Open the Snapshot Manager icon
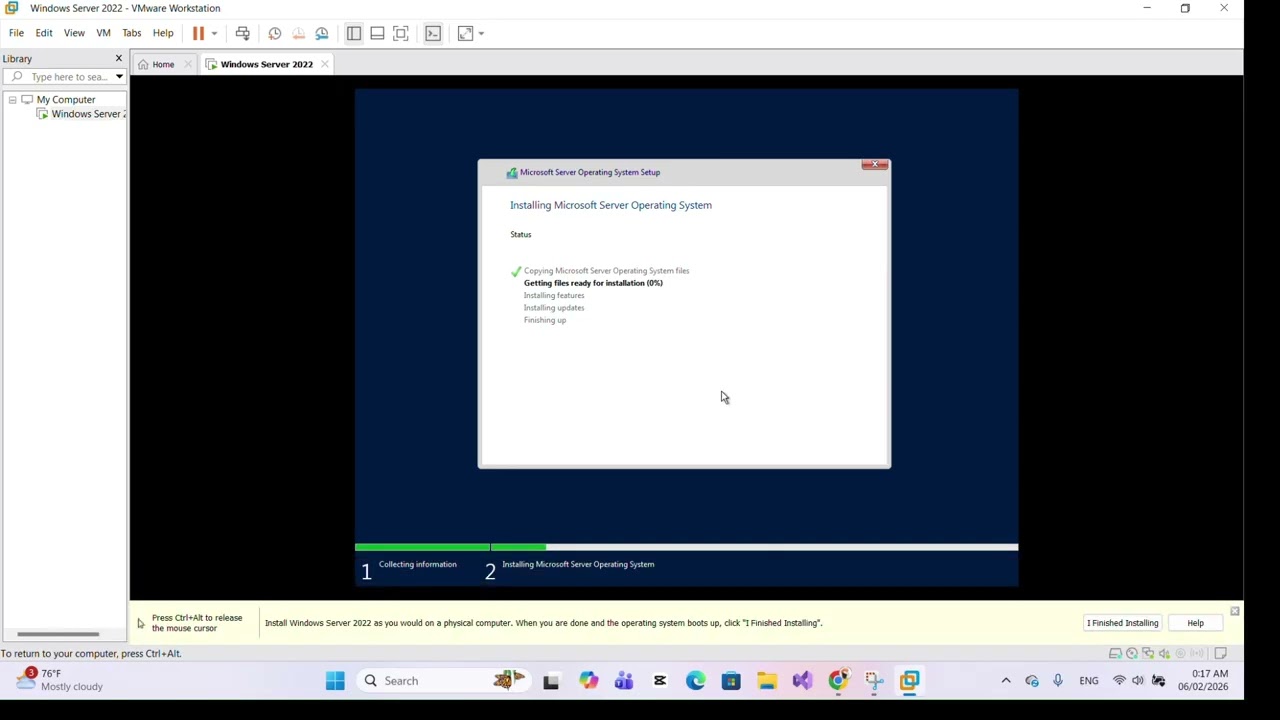Viewport: 1280px width, 720px height. [322, 33]
